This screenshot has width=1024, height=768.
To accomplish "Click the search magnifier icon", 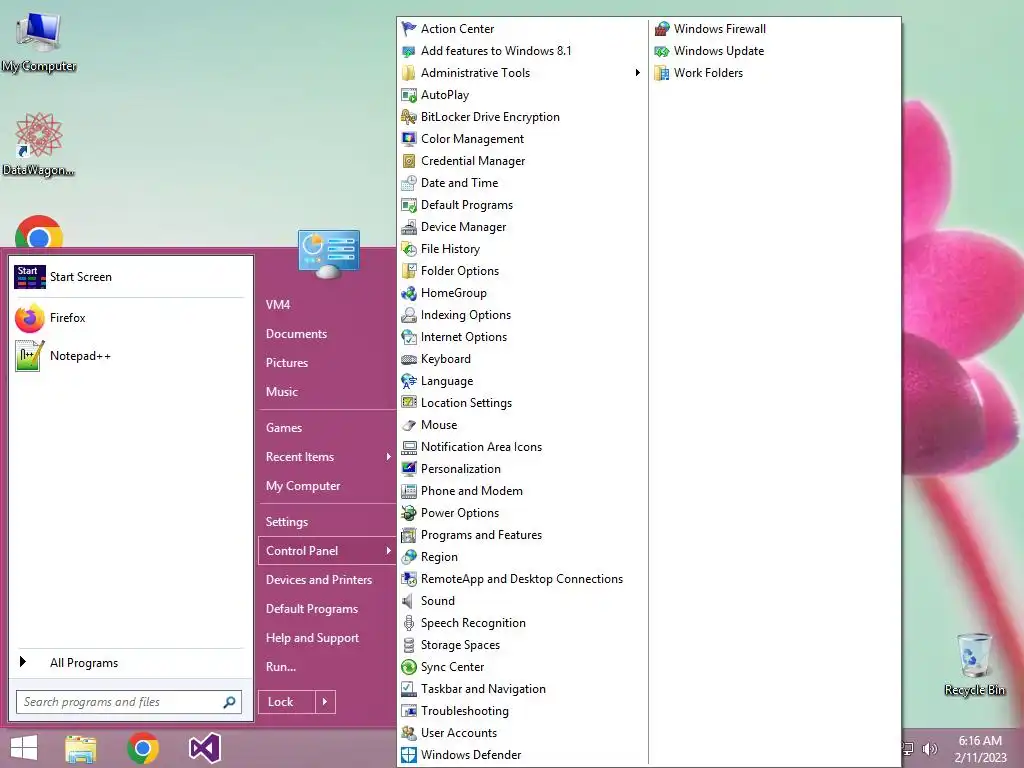I will pos(229,702).
